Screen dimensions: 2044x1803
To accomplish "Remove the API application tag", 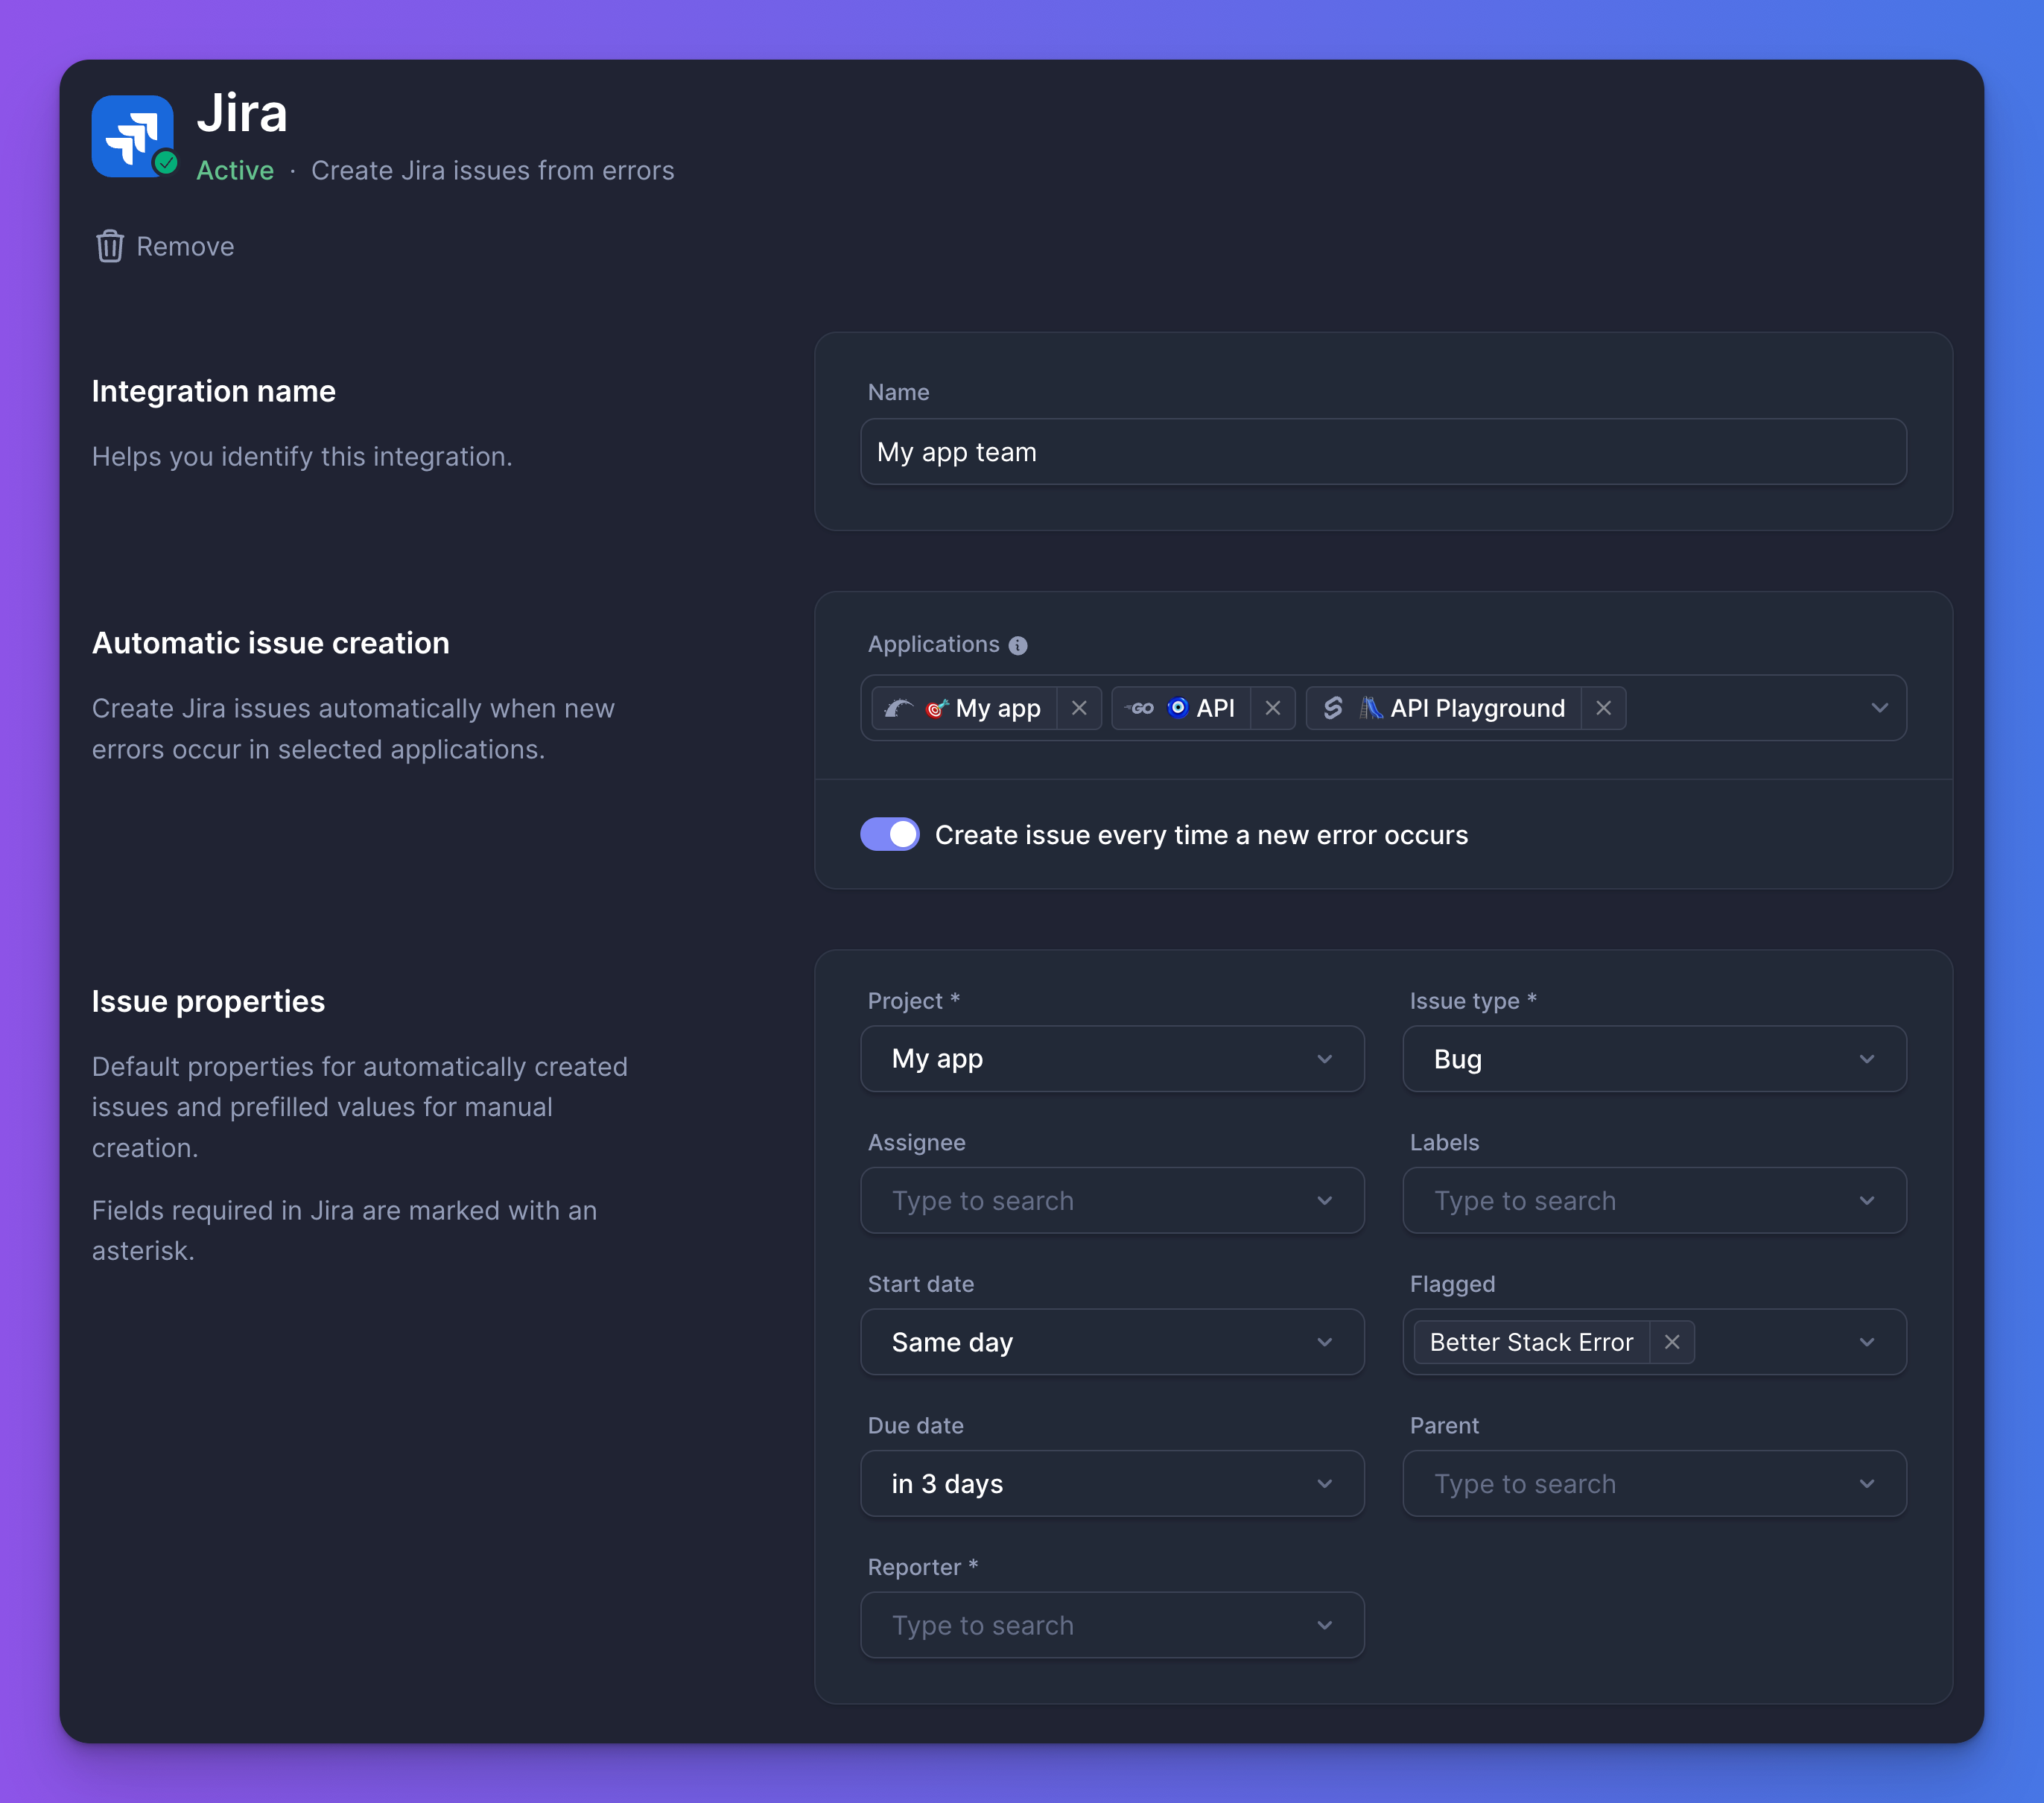I will coord(1273,708).
